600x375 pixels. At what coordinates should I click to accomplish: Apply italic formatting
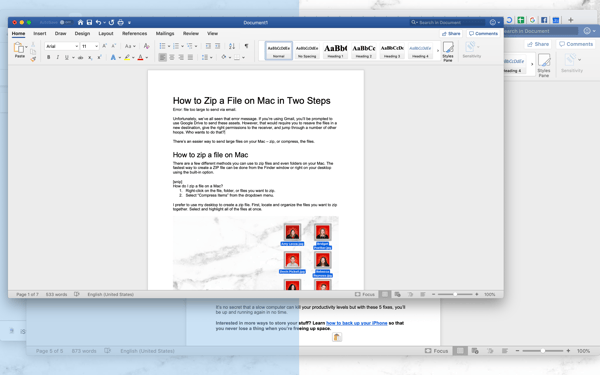click(x=57, y=57)
